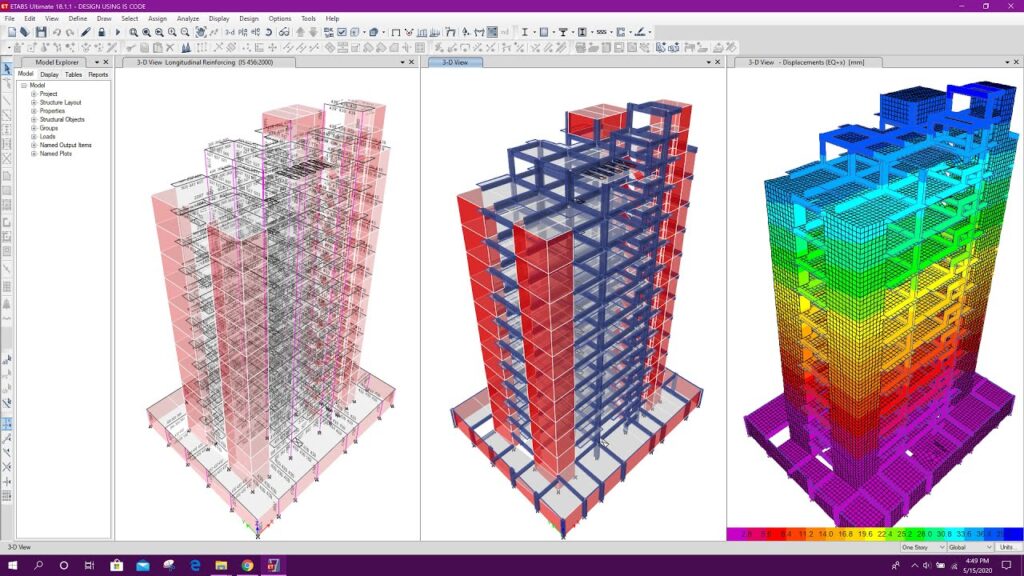The image size is (1024, 576).
Task: Click the Units button in status bar
Action: pos(1008,547)
